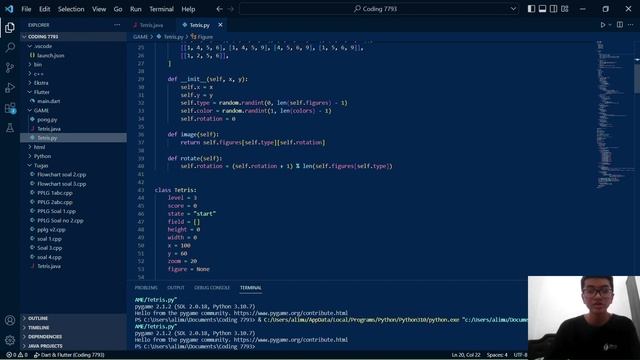Open the Extensions view
640x360 pixels.
[10, 108]
